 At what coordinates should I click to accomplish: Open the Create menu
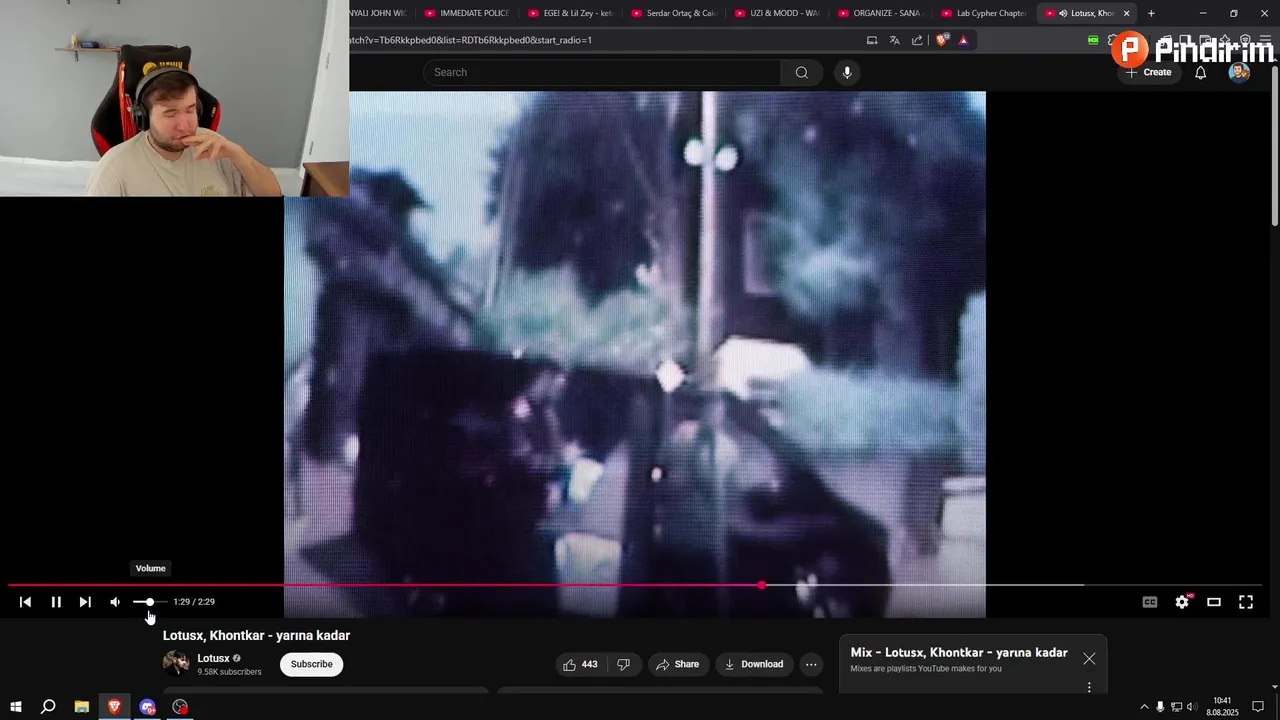(1148, 72)
